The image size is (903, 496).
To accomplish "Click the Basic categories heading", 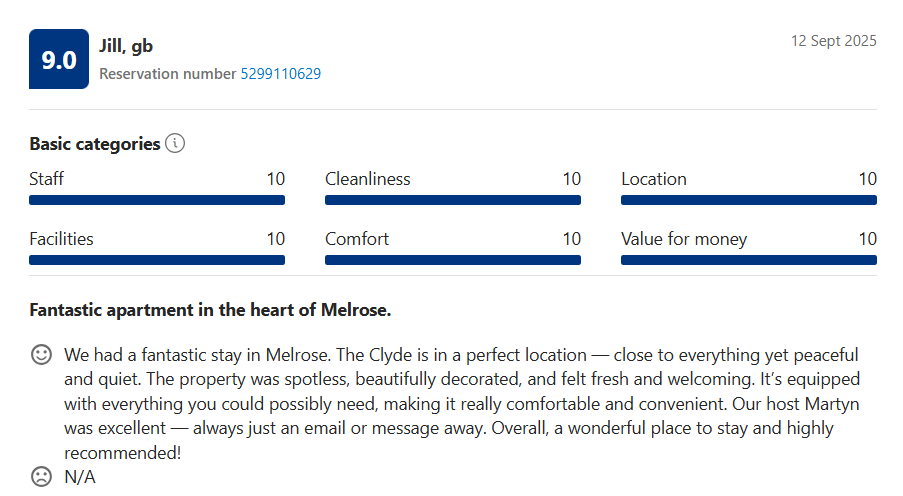I will 95,144.
